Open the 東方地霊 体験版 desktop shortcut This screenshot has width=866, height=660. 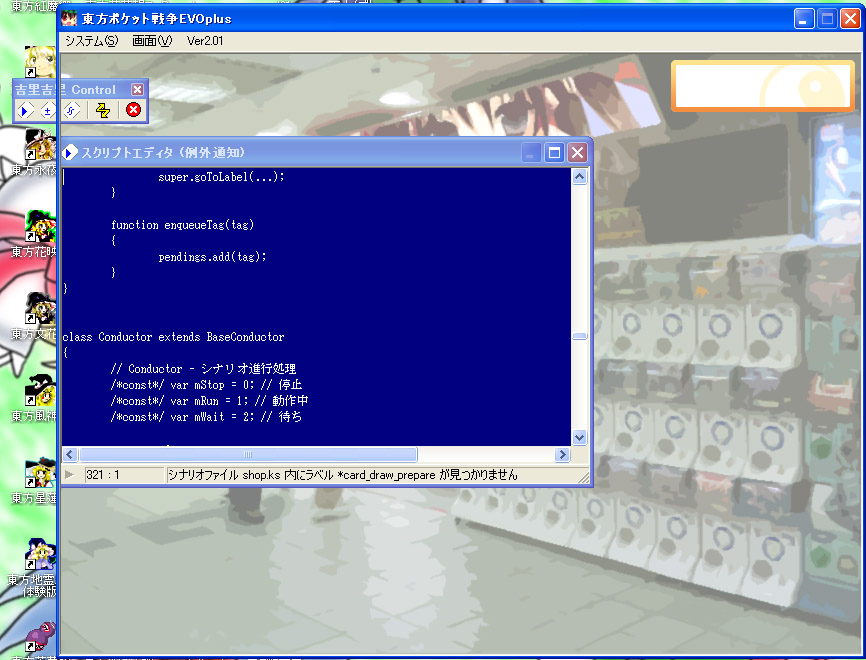[x=40, y=557]
